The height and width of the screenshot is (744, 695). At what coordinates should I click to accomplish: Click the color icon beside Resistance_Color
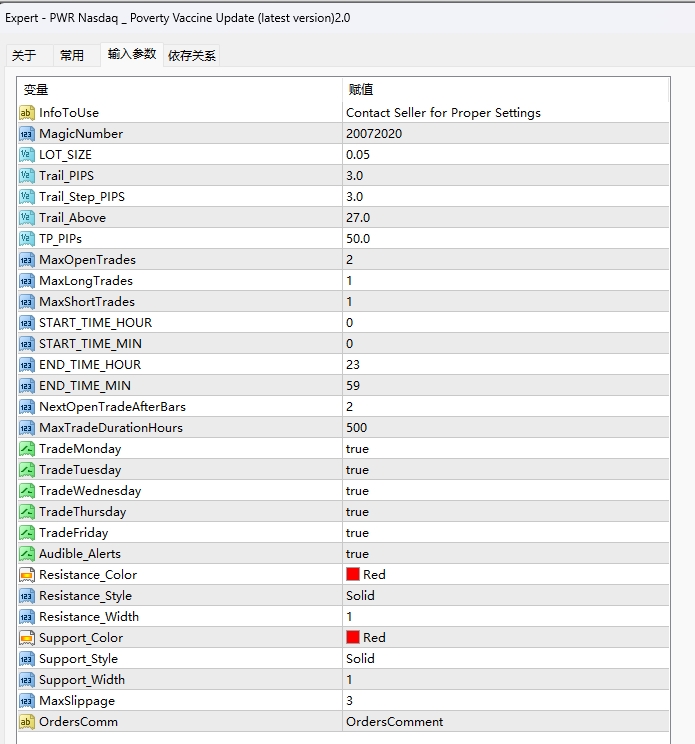click(27, 575)
